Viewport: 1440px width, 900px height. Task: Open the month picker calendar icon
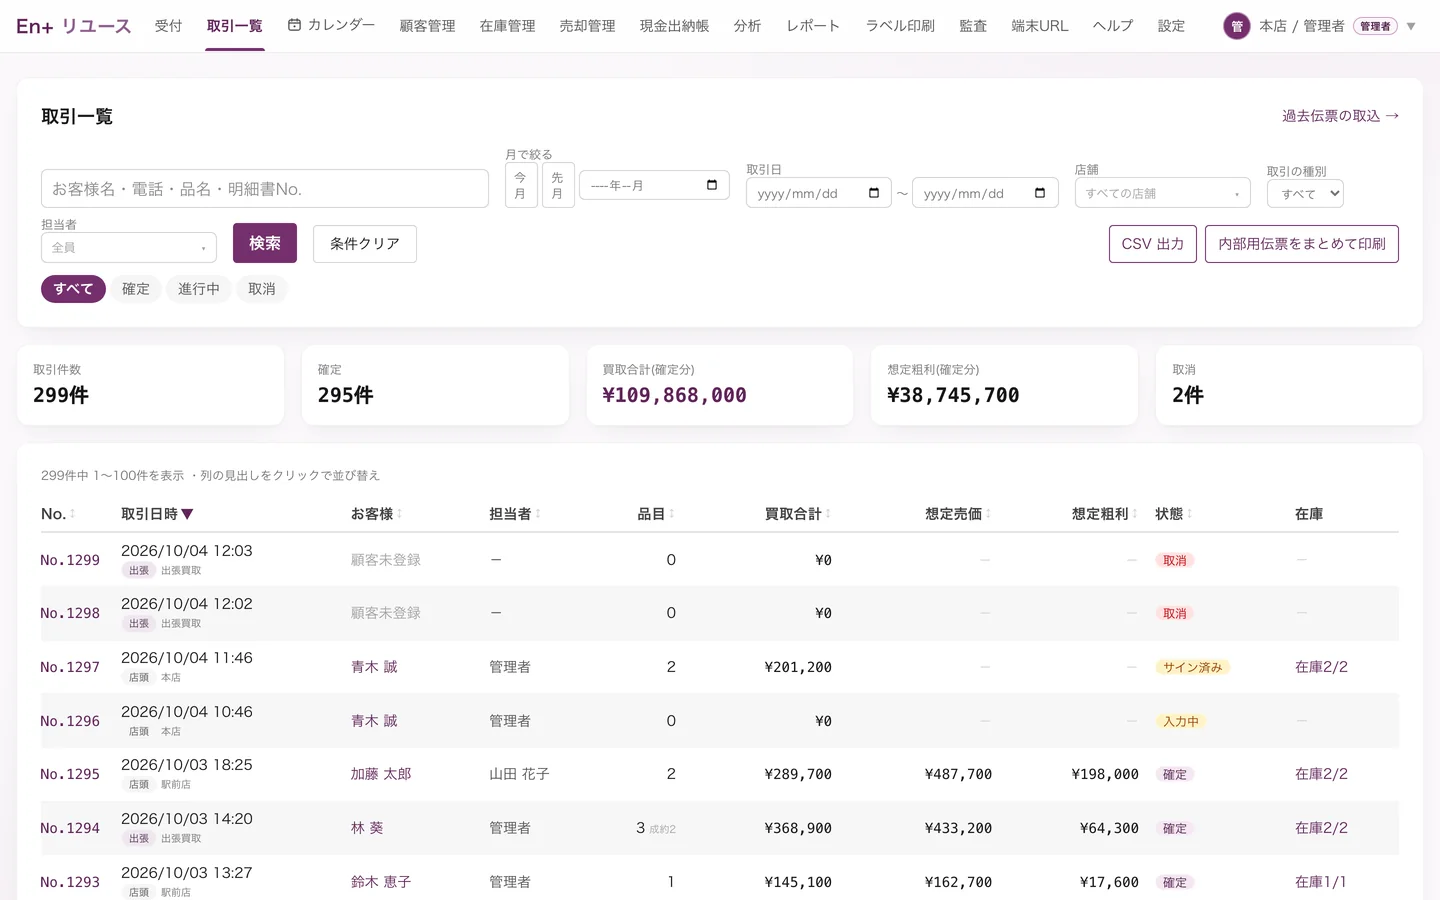point(712,185)
